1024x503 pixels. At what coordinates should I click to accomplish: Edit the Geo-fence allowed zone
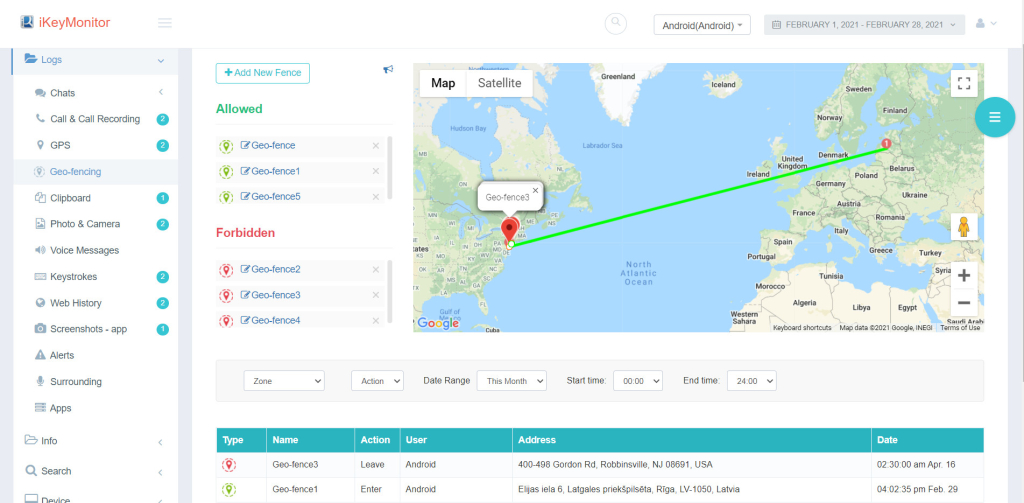pos(268,146)
